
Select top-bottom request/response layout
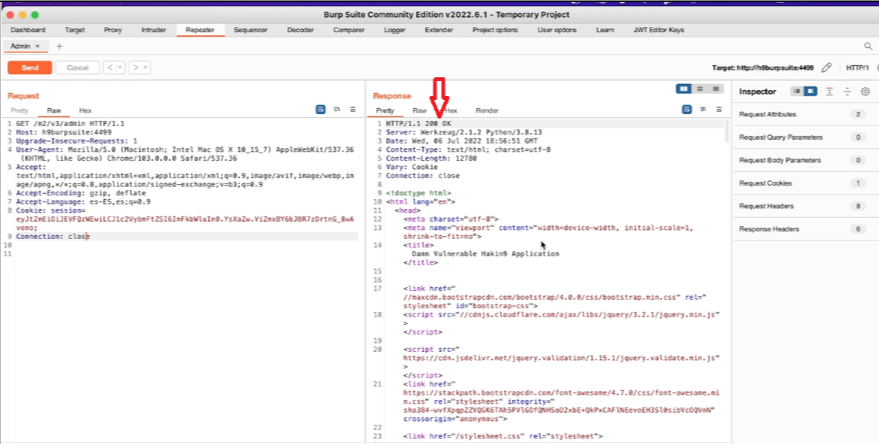(700, 89)
